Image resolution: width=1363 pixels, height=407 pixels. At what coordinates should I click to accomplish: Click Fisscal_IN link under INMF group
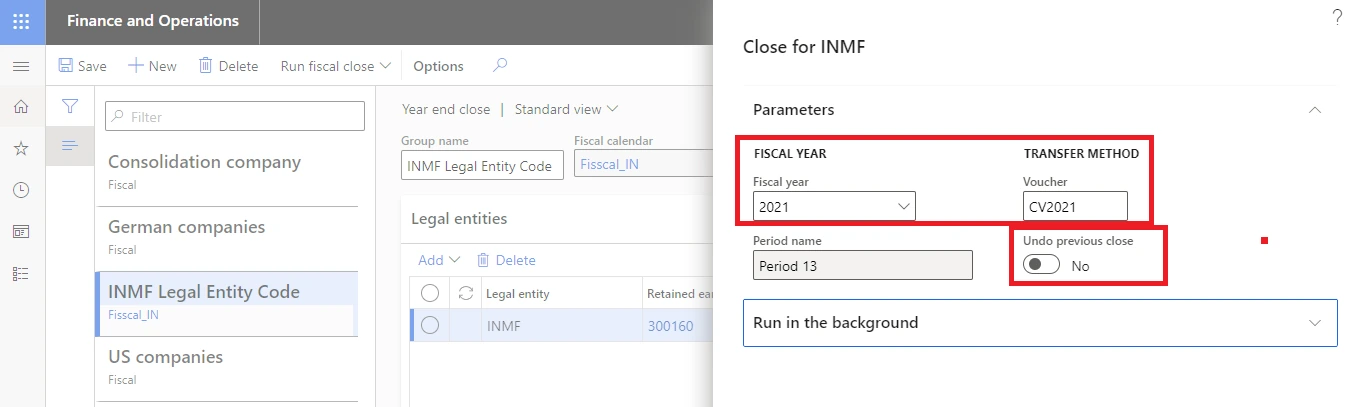pyautogui.click(x=133, y=315)
